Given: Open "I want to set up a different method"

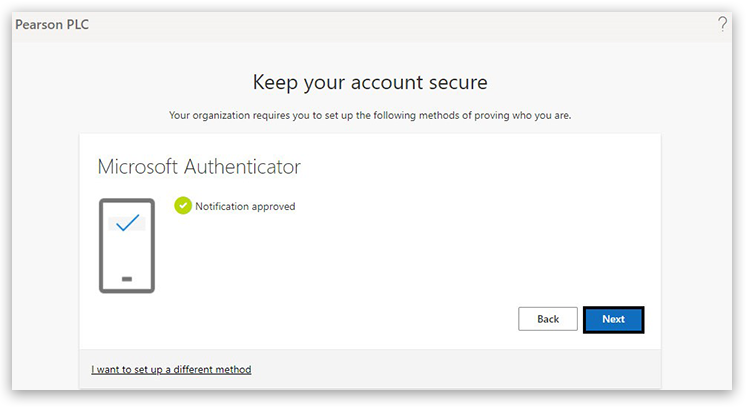Looking at the screenshot, I should 171,370.
